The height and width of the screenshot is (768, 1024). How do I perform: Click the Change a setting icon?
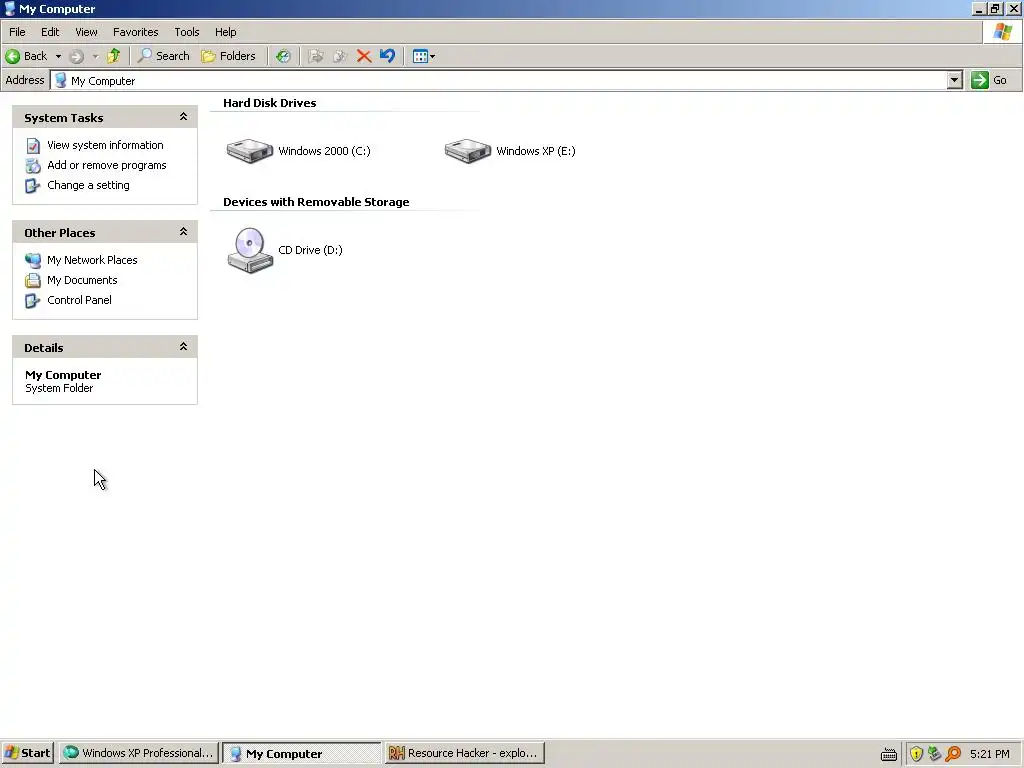pyautogui.click(x=32, y=186)
